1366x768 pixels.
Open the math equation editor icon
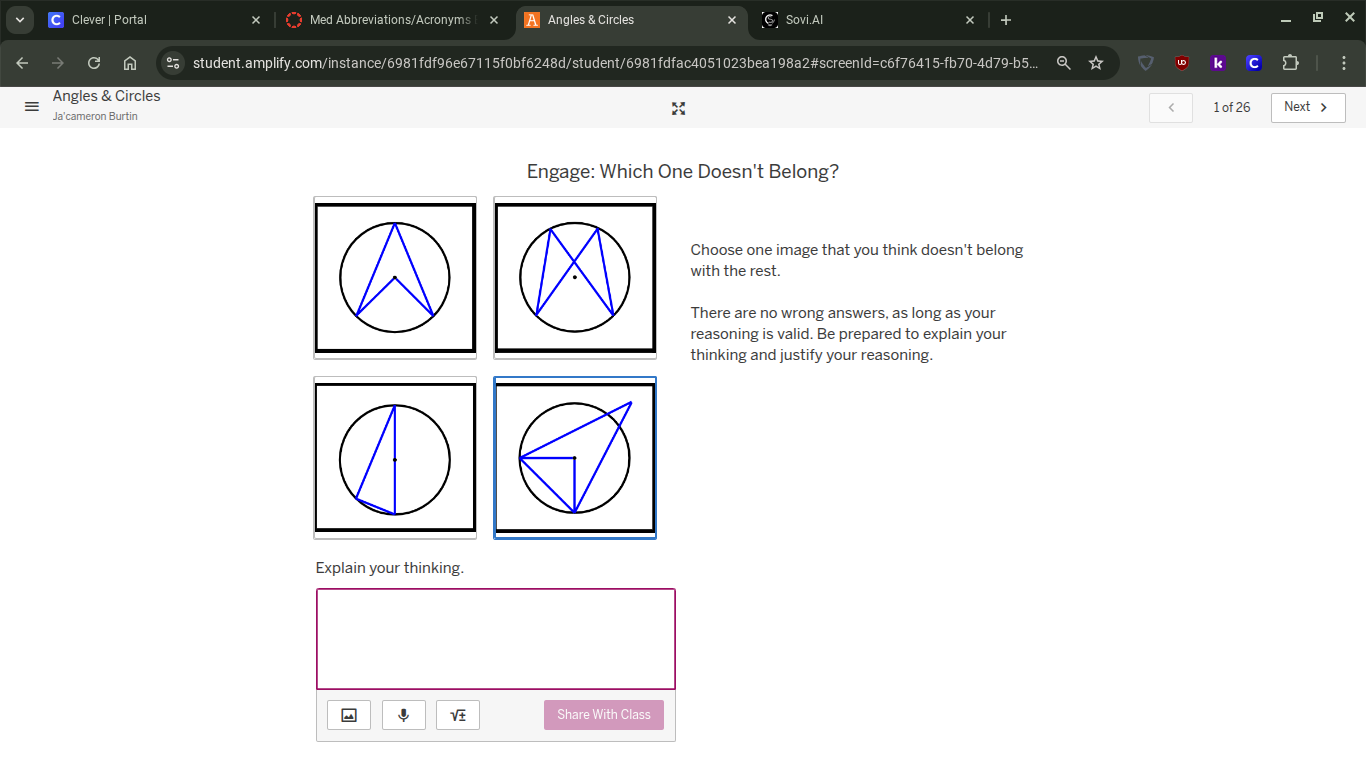point(457,714)
